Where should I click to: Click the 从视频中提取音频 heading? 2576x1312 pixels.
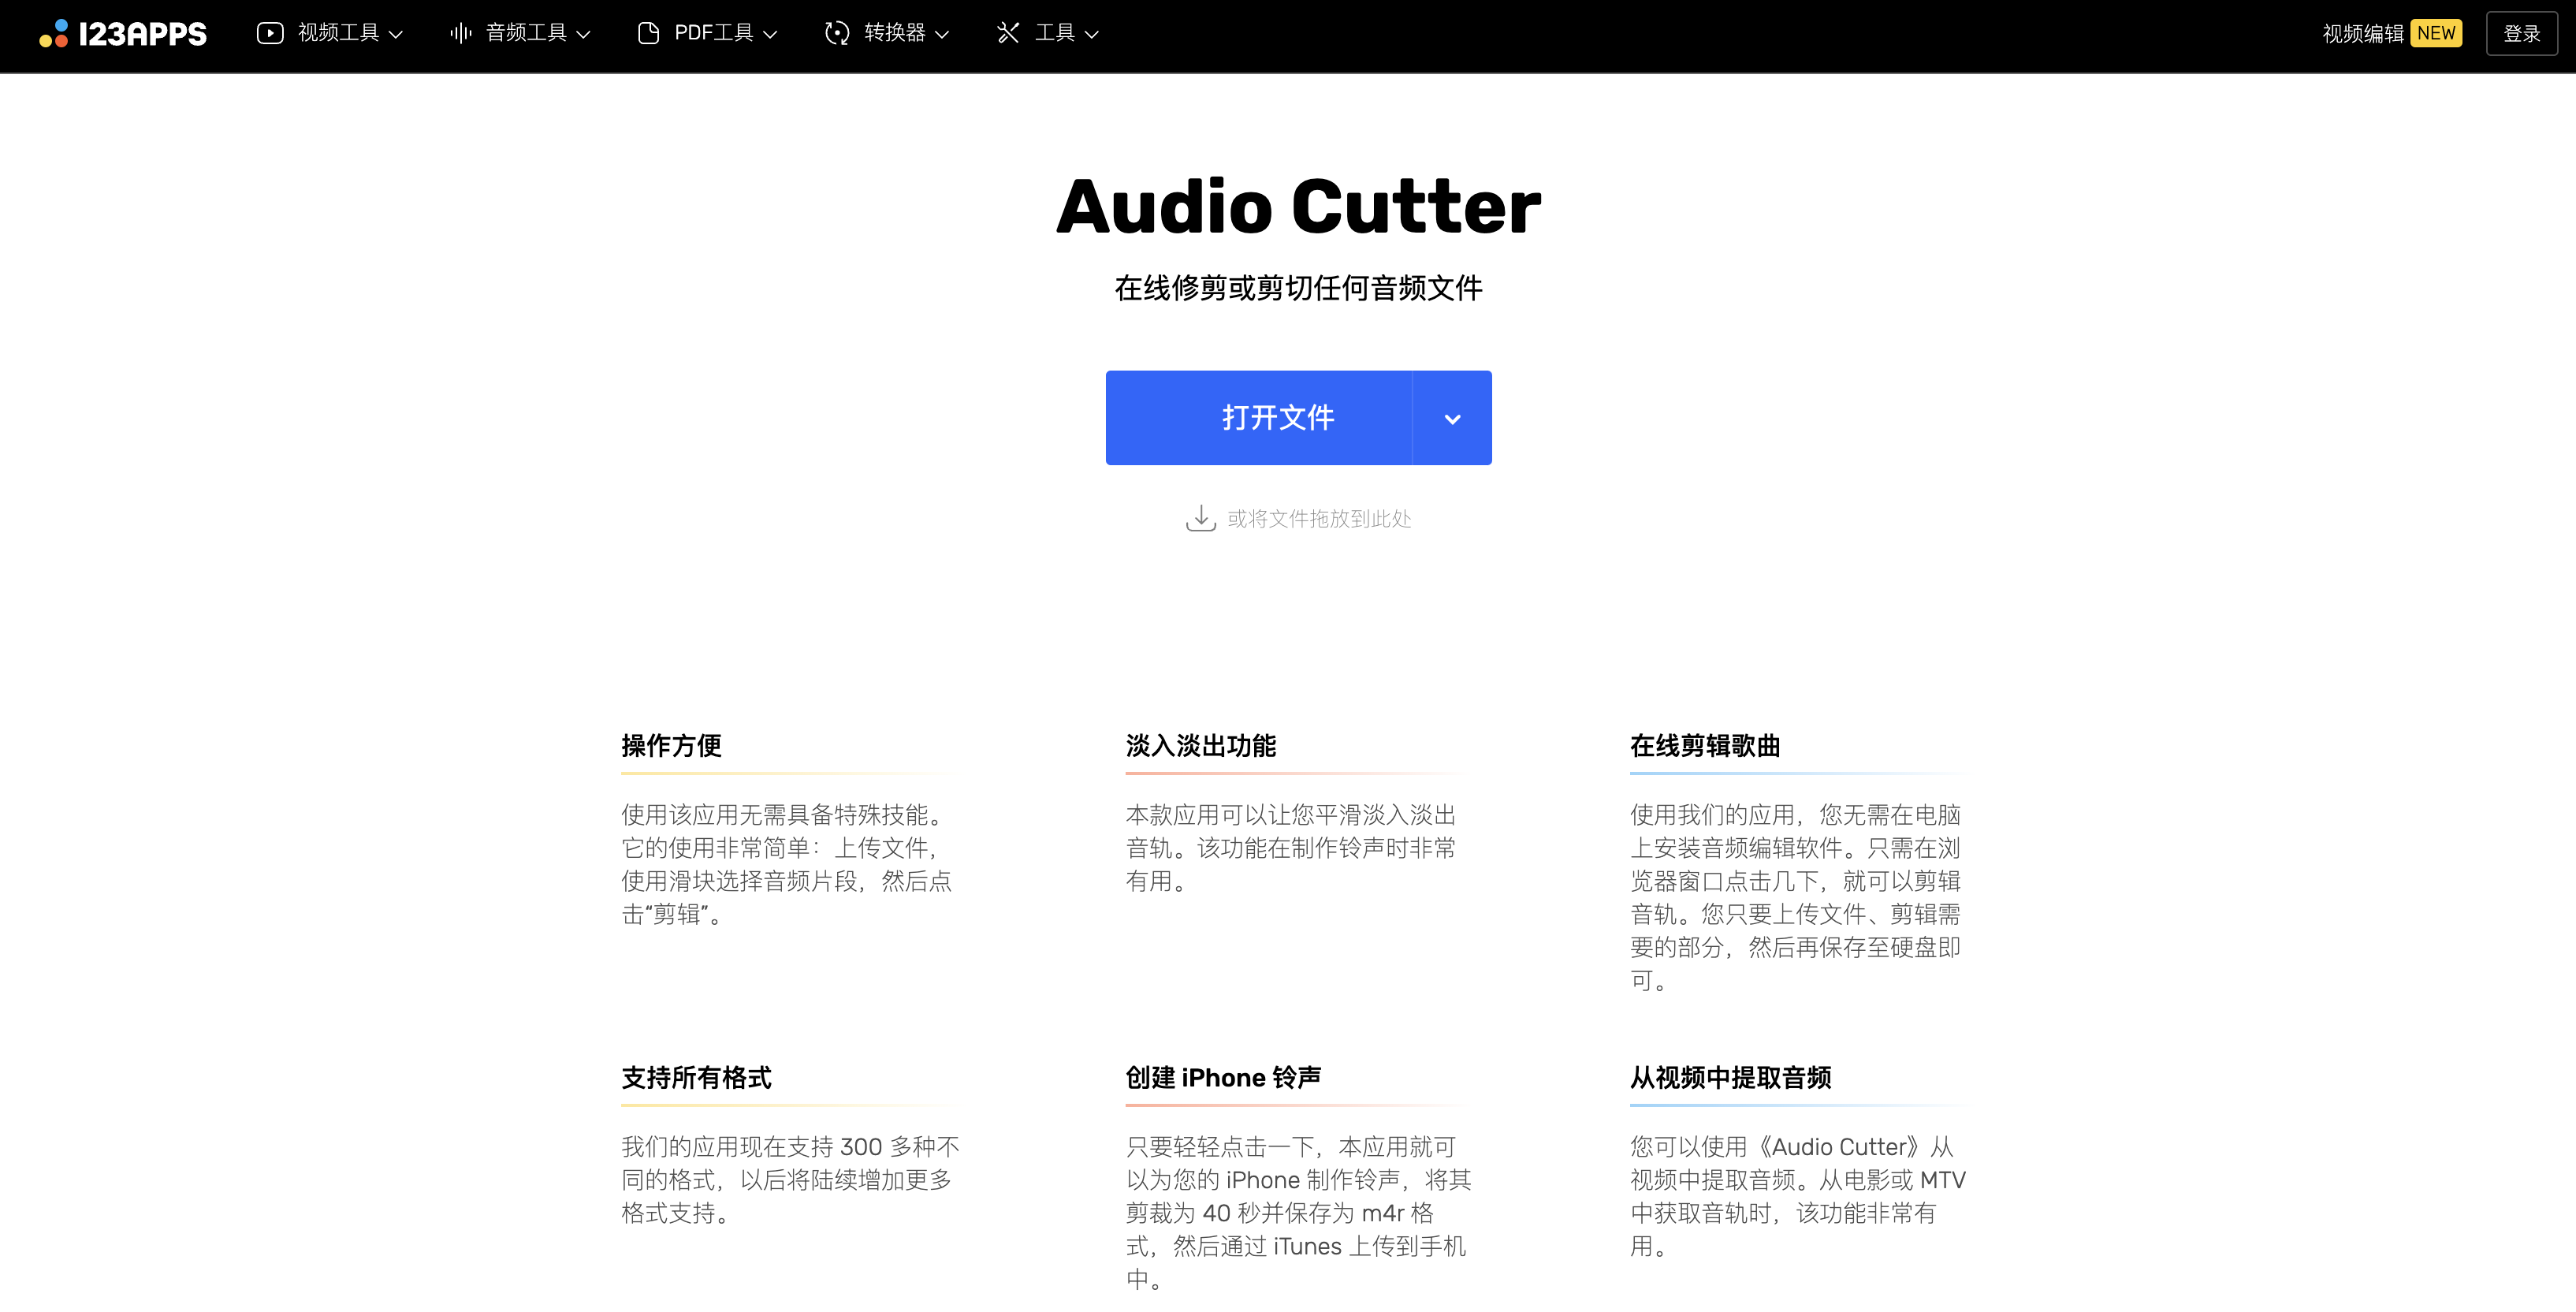point(1730,1077)
